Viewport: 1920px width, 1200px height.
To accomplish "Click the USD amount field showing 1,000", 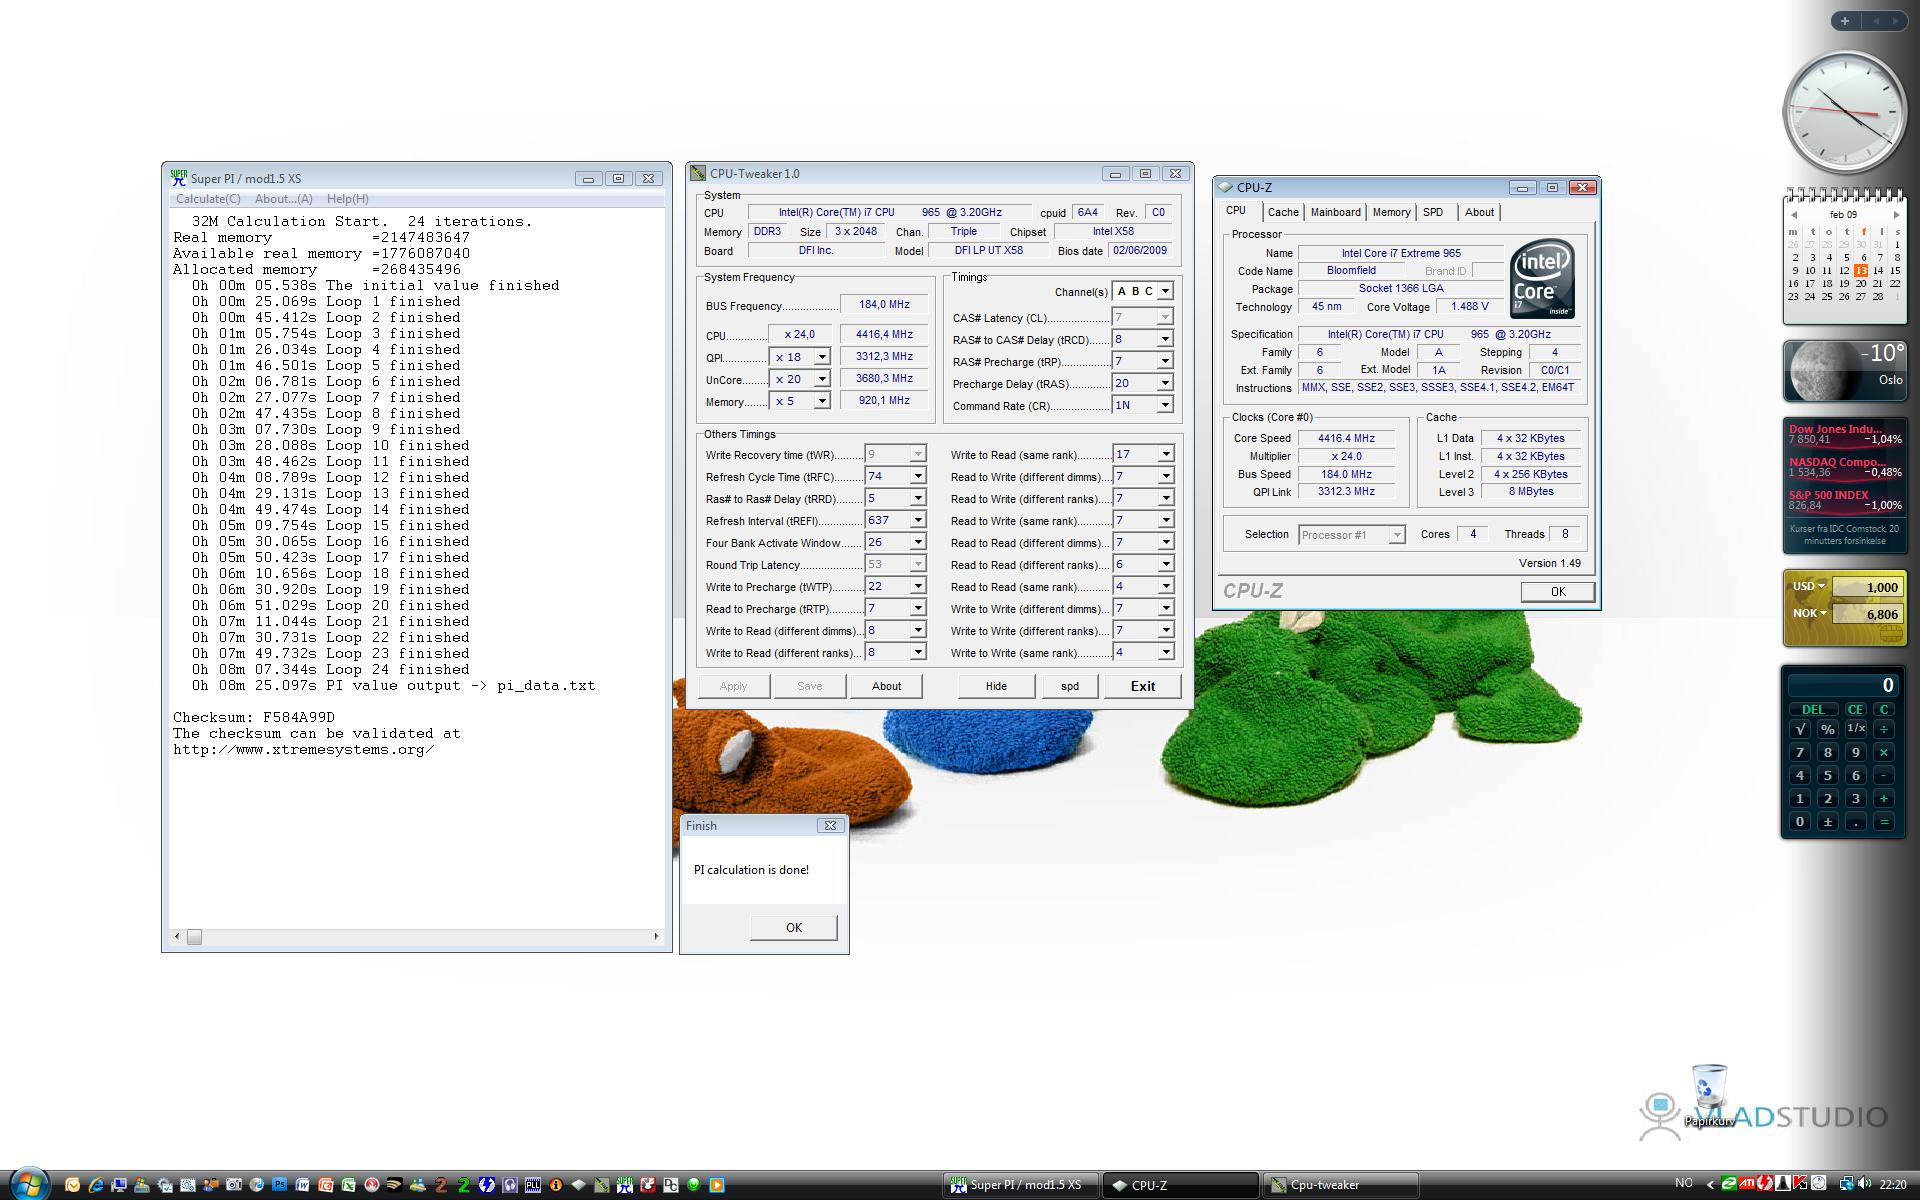I will [x=1866, y=587].
